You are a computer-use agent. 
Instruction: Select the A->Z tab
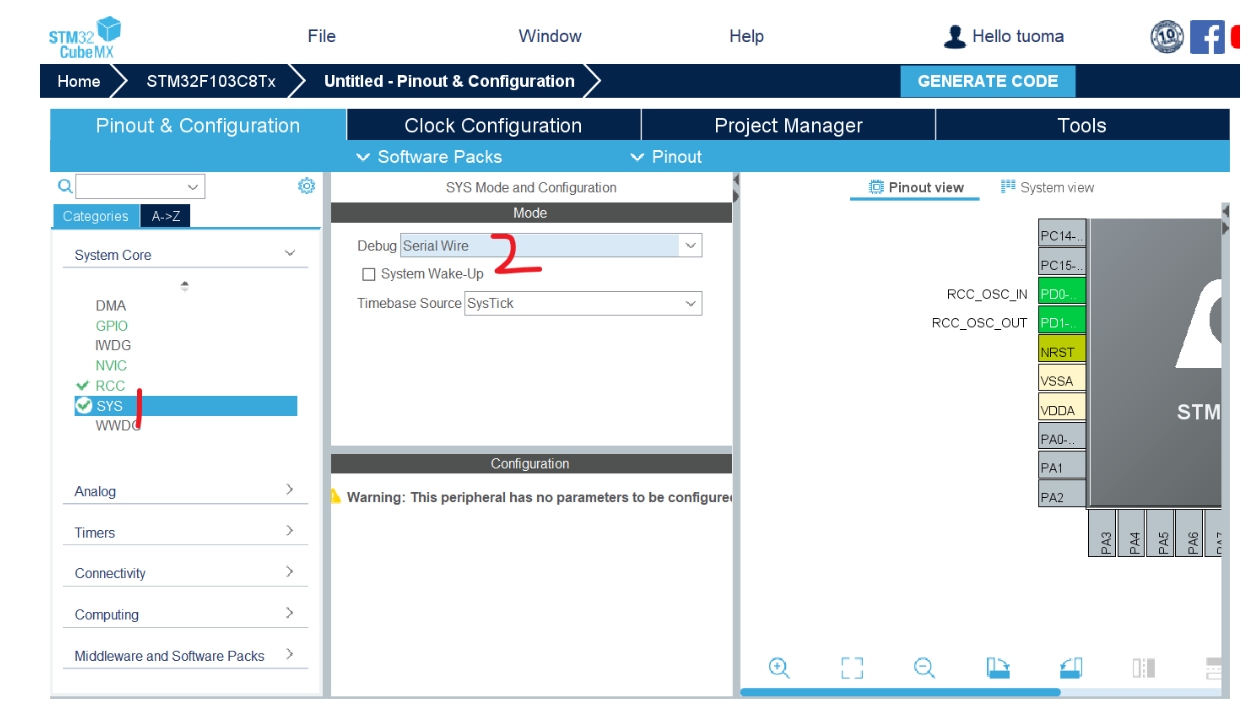(x=165, y=216)
